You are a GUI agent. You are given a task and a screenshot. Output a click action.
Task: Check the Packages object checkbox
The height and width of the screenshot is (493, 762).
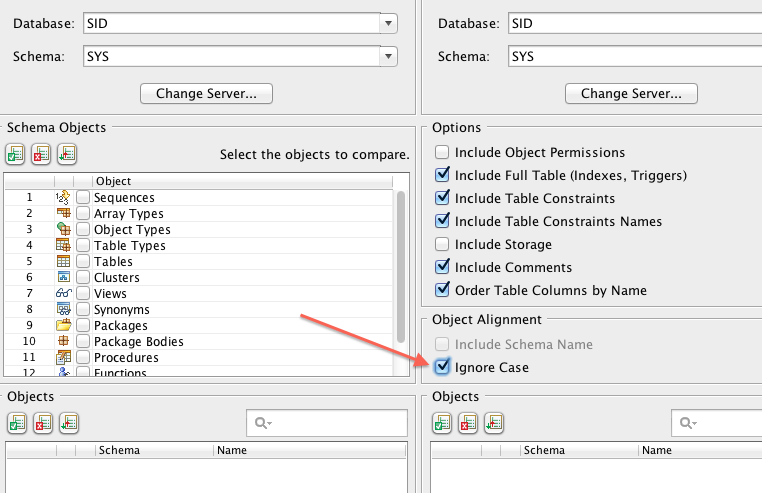click(x=83, y=325)
